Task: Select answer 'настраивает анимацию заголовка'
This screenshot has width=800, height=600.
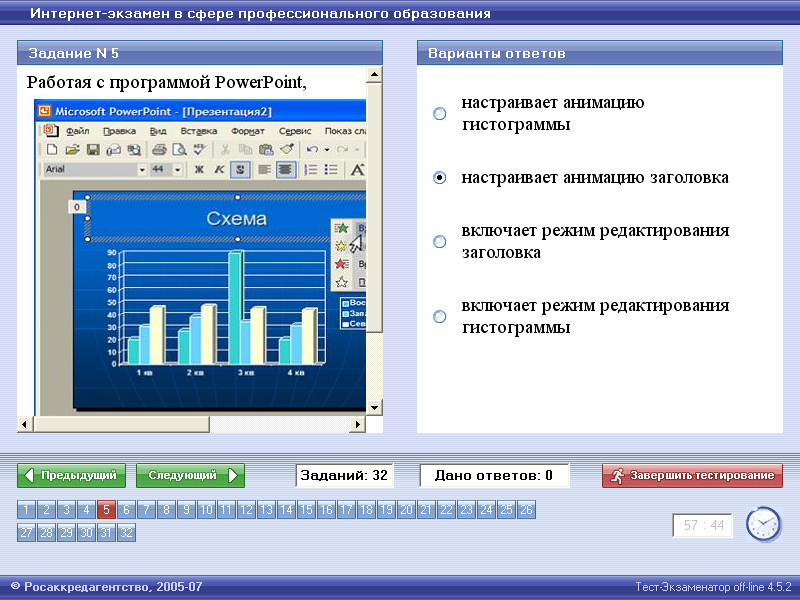Action: point(439,178)
